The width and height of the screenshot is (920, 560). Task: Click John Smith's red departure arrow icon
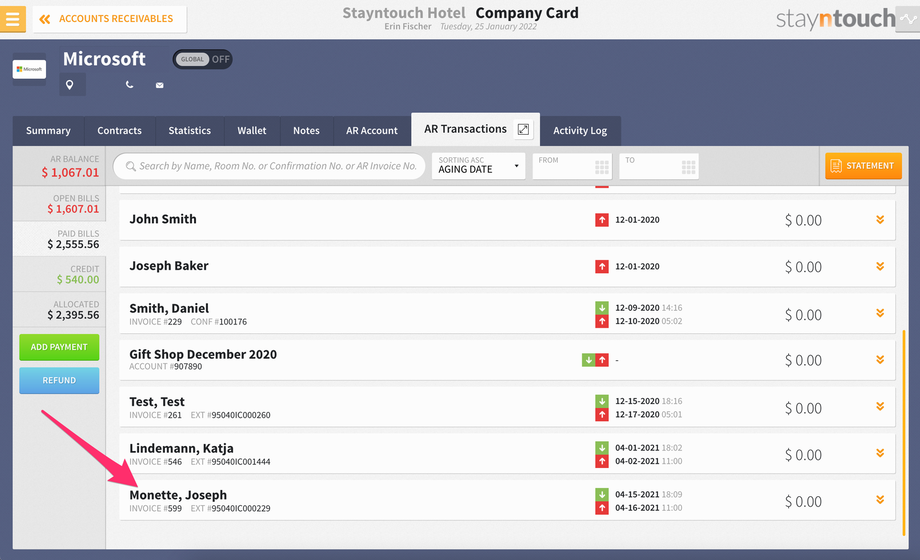(x=602, y=220)
